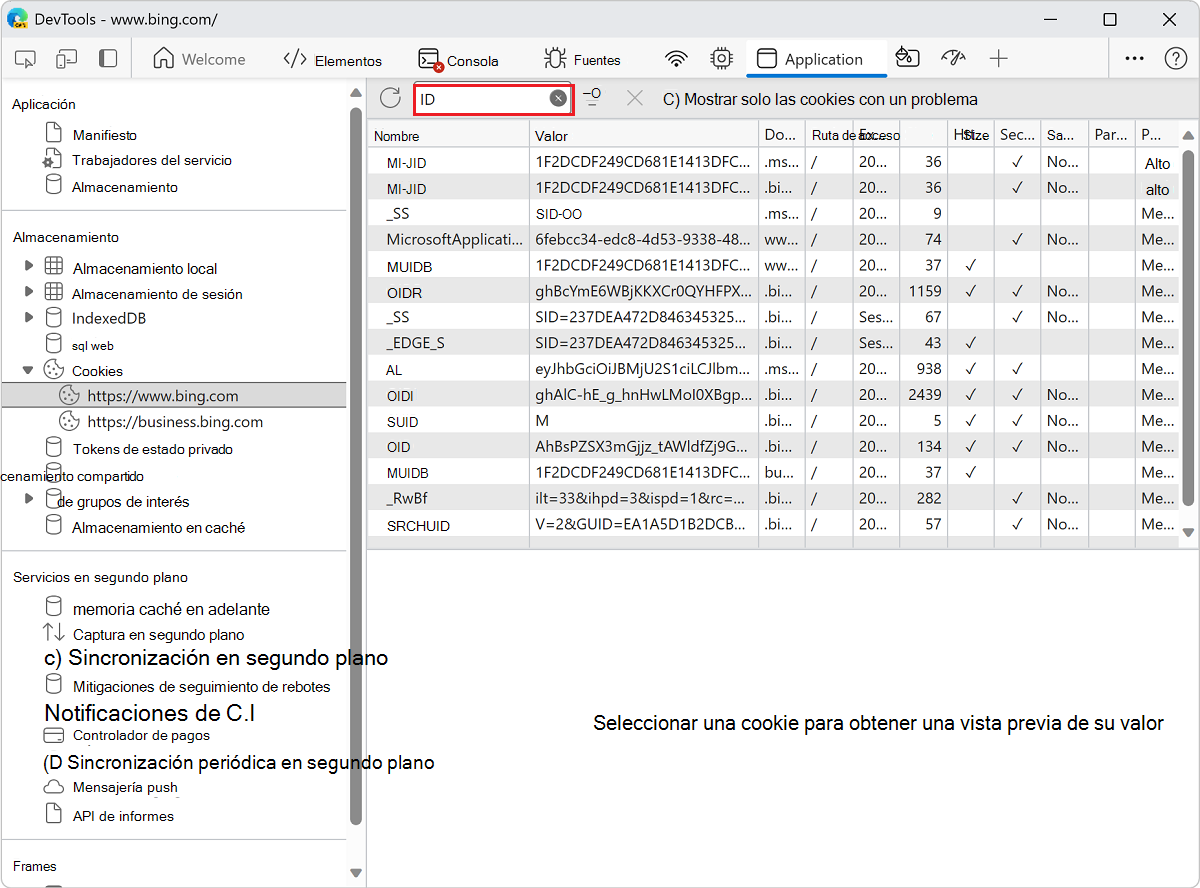Expand Almacenamiento de sesión node
This screenshot has width=1200, height=888.
click(29, 292)
